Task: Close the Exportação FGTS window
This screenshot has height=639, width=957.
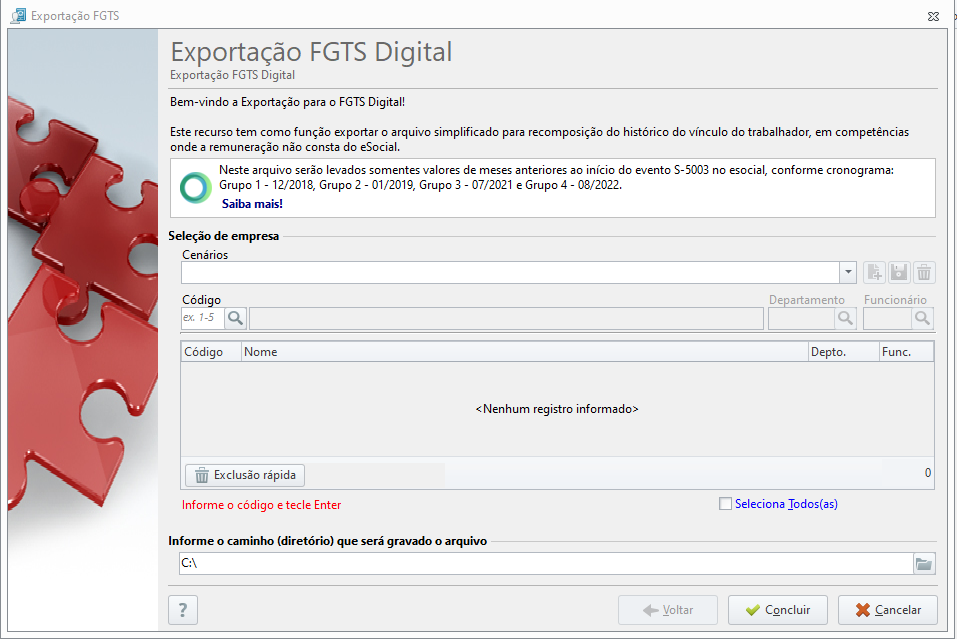Action: [x=933, y=16]
